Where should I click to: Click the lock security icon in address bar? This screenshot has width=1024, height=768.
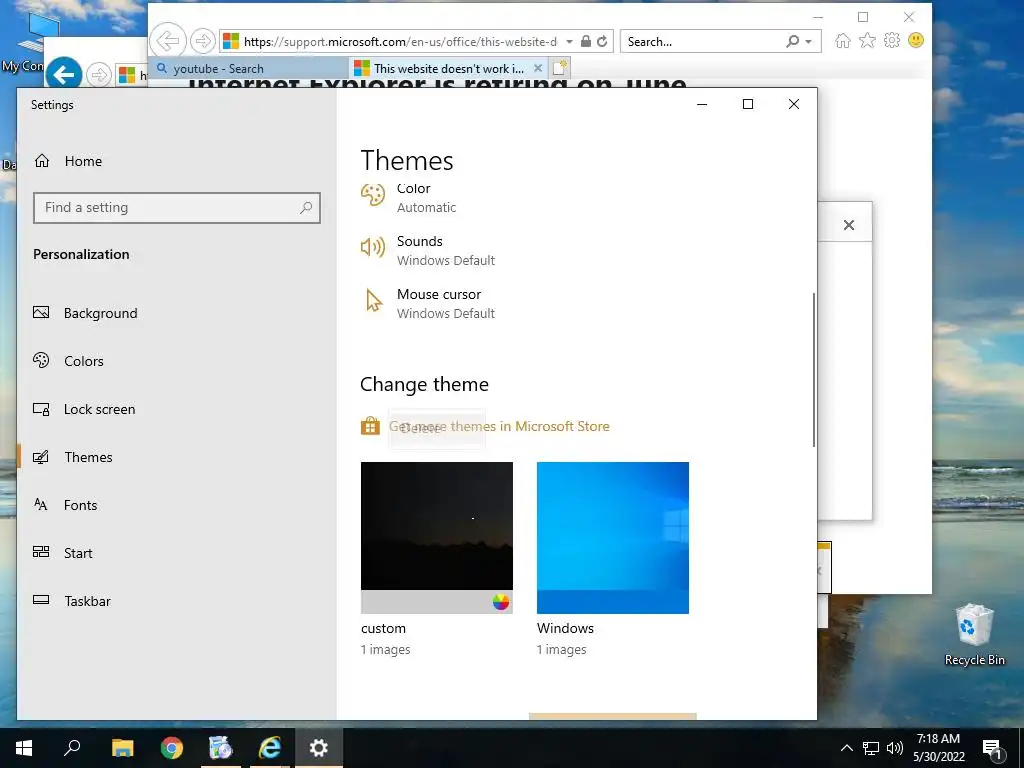[586, 42]
